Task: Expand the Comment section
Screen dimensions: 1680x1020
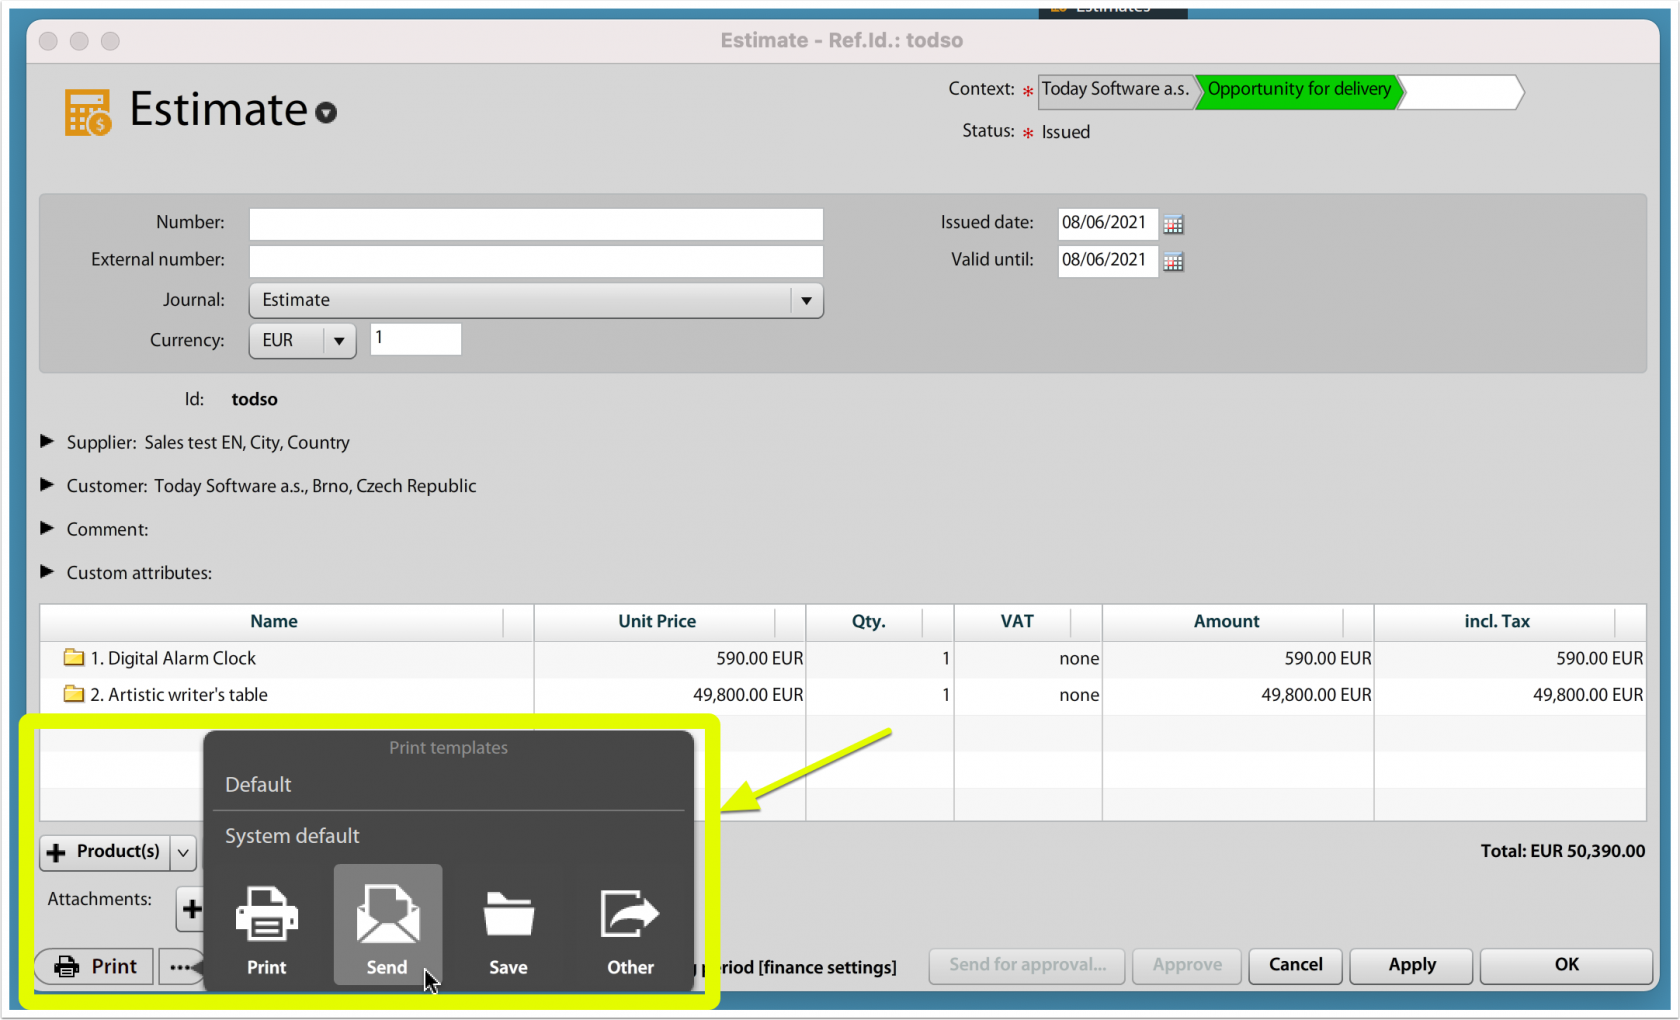Action: [x=46, y=528]
